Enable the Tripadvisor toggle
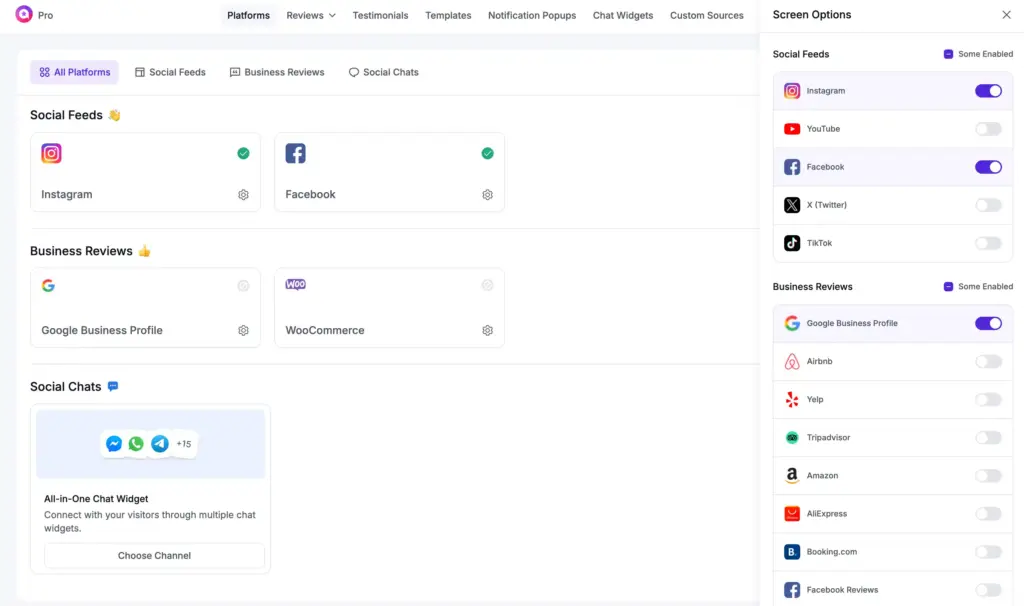The image size is (1024, 606). coord(988,438)
